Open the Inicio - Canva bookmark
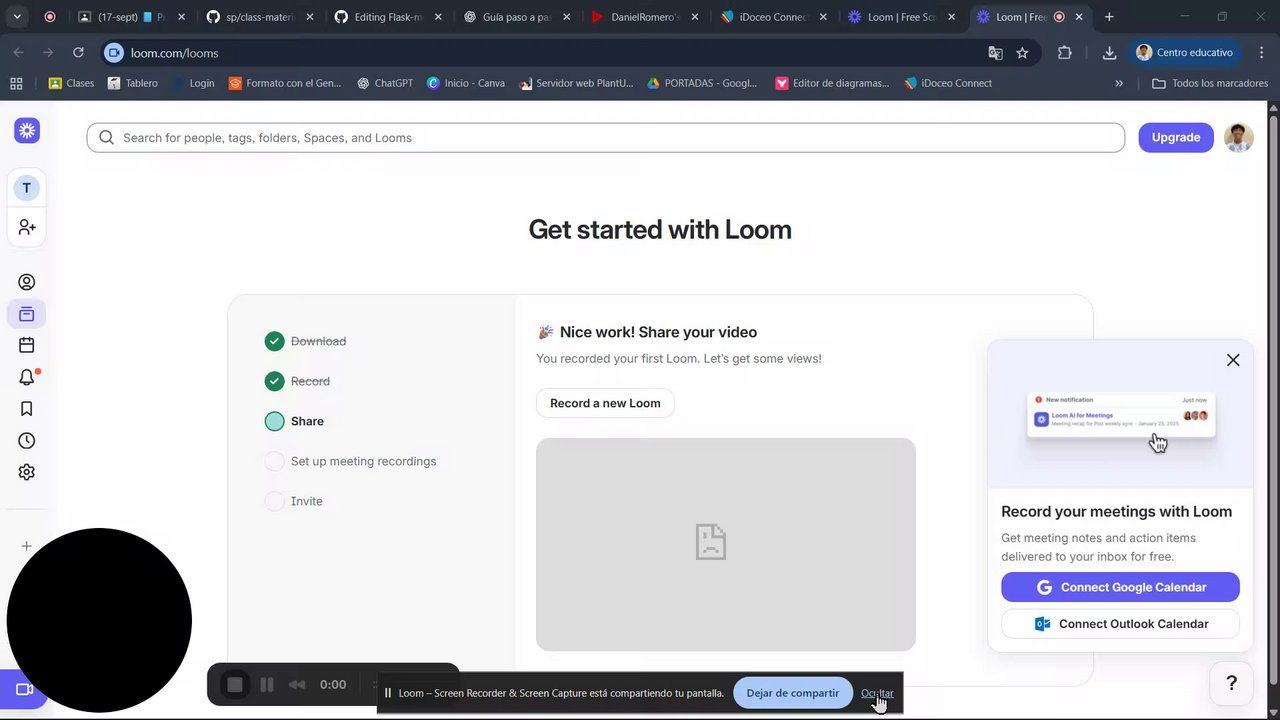This screenshot has height=720, width=1280. (x=466, y=83)
